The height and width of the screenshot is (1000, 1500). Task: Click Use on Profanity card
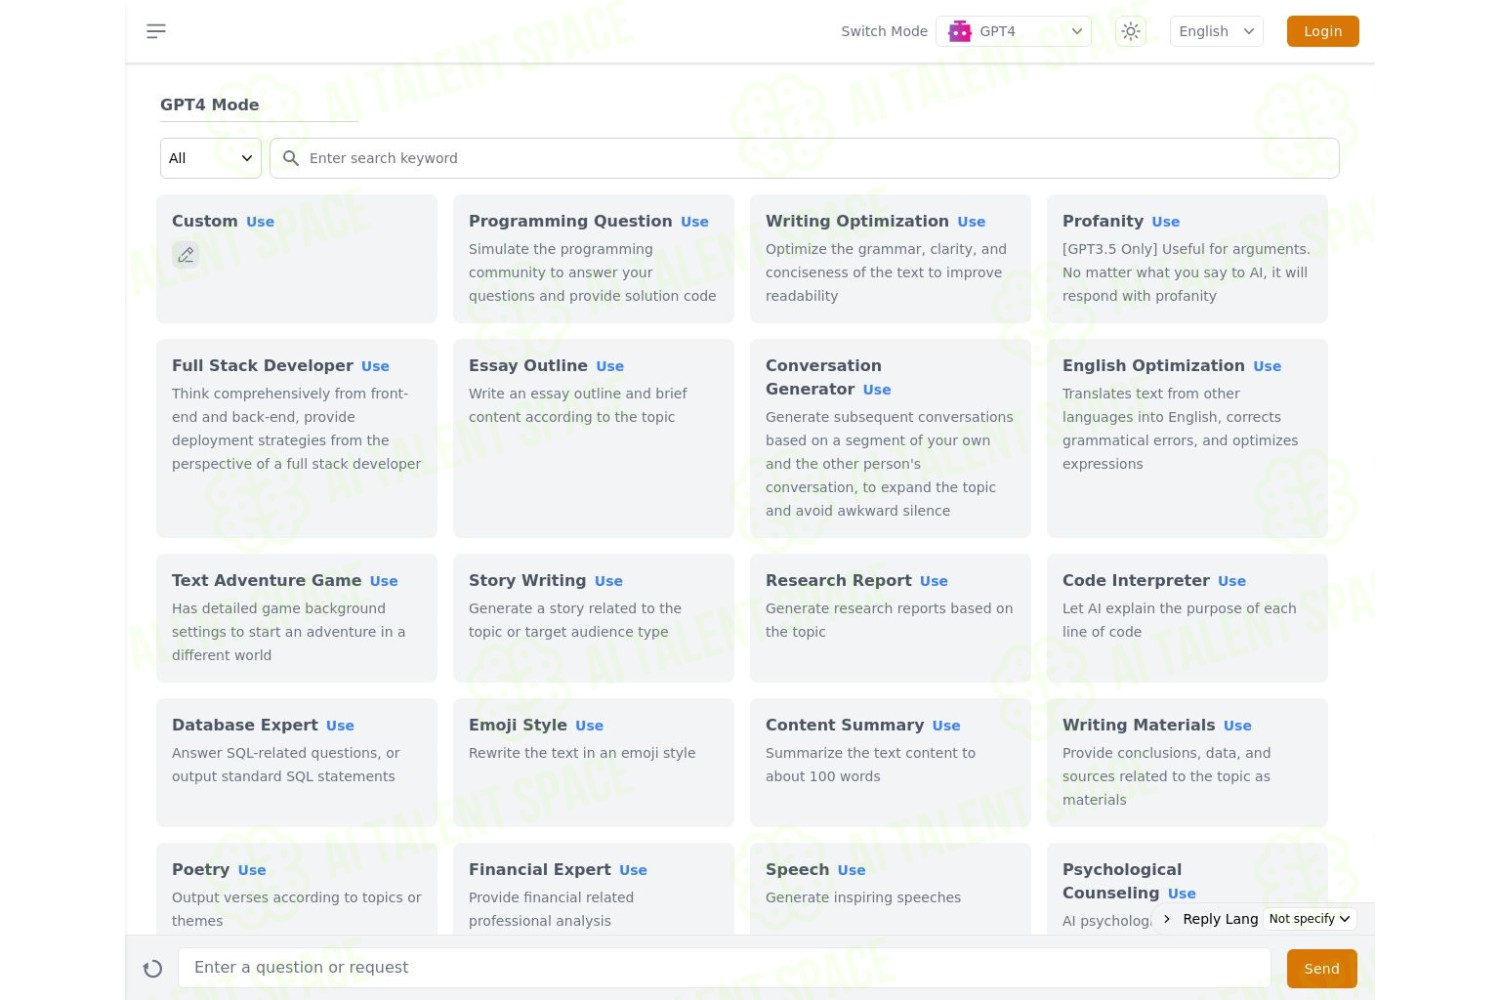click(x=1165, y=222)
